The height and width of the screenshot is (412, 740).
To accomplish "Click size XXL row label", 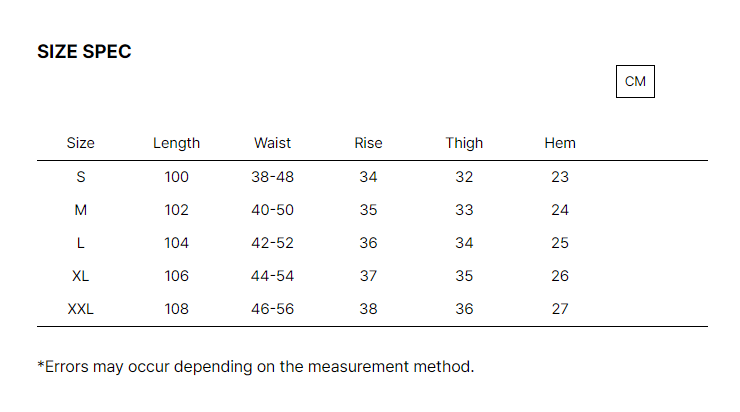I will tap(81, 309).
